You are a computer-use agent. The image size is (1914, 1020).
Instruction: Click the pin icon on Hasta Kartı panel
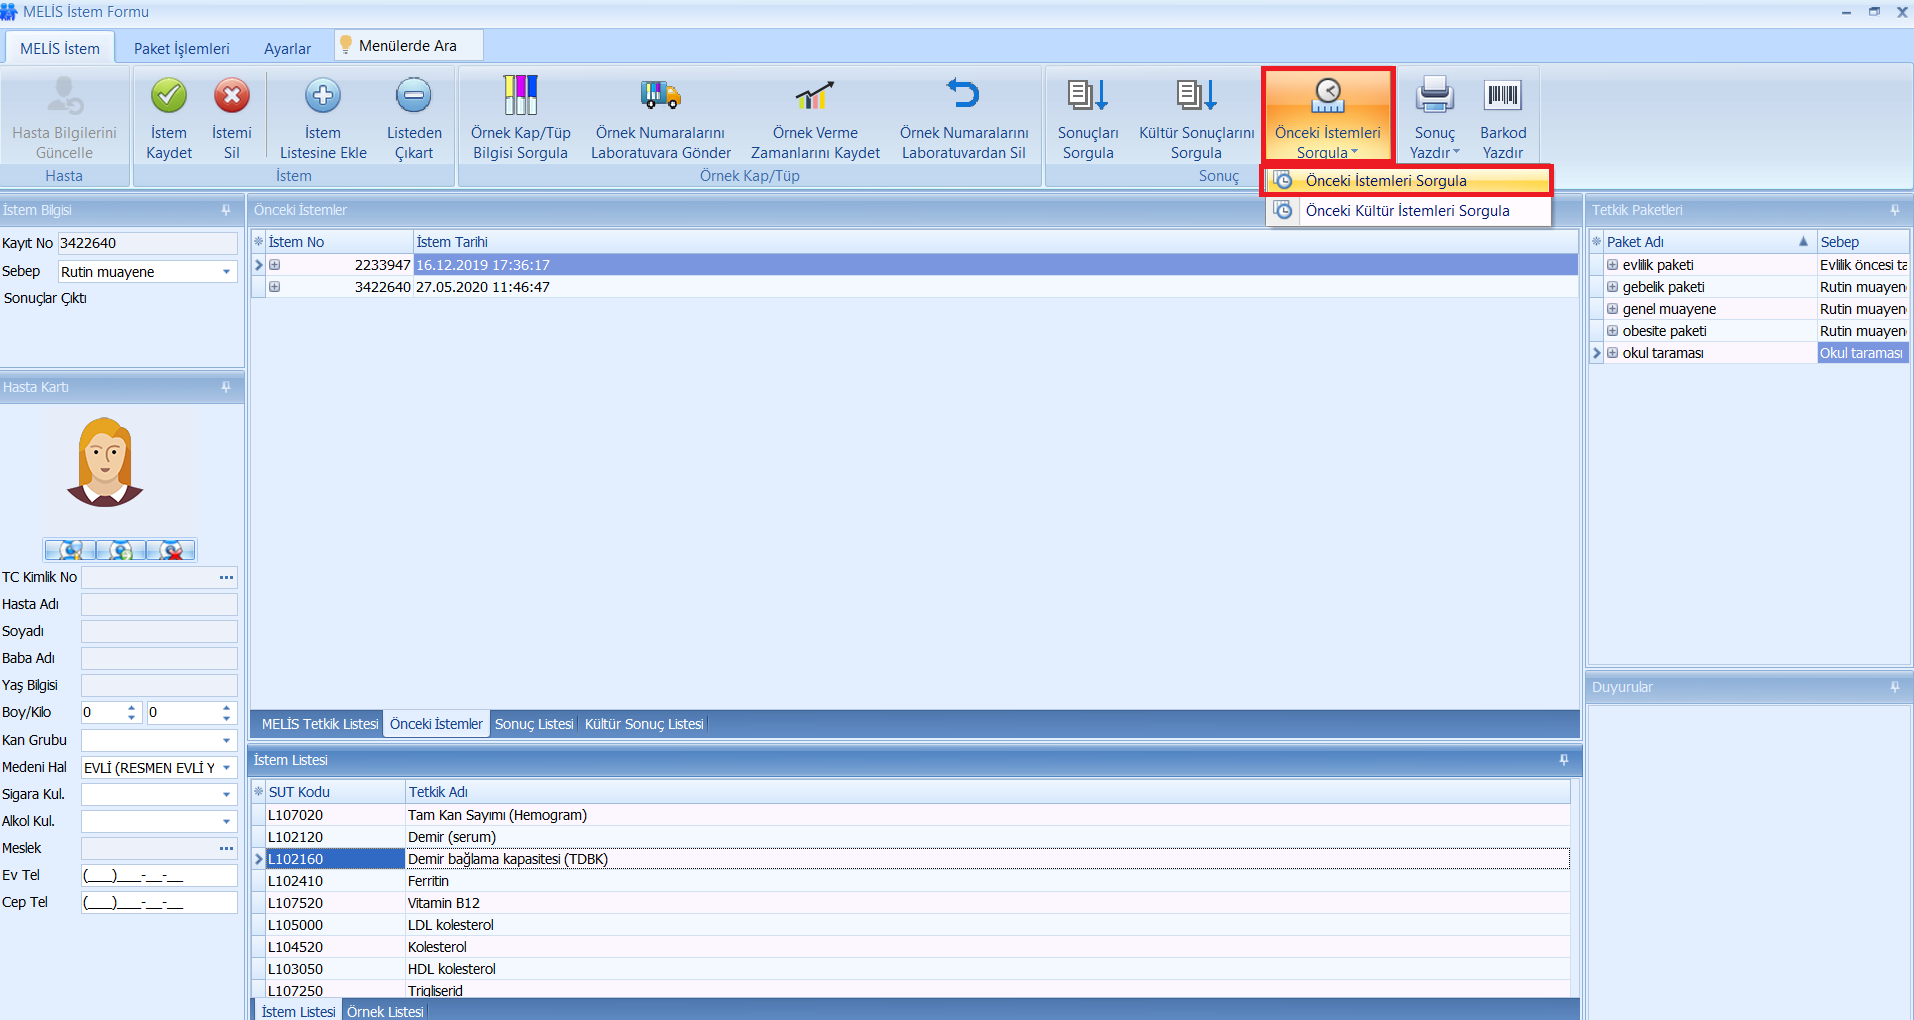pos(226,387)
